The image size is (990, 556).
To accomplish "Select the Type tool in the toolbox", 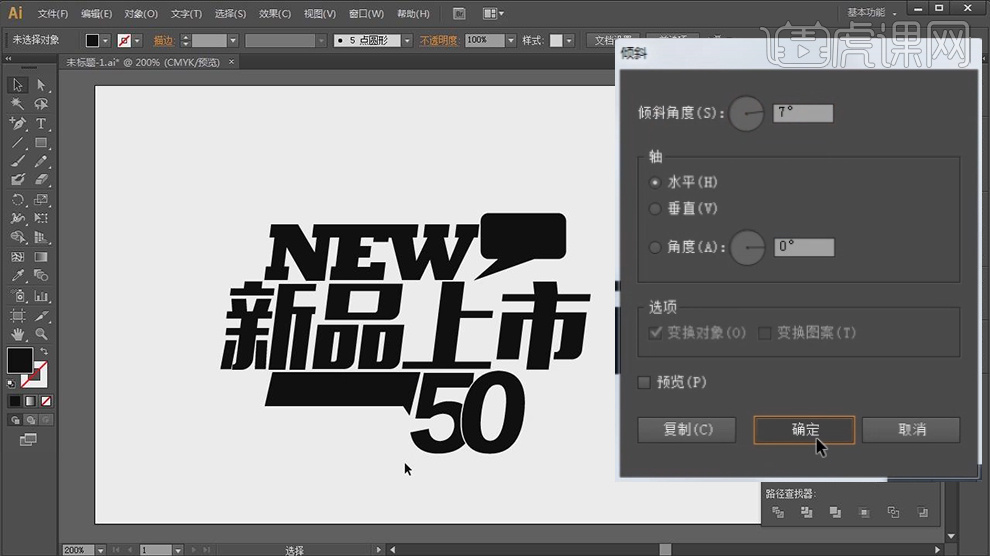I will 41,123.
